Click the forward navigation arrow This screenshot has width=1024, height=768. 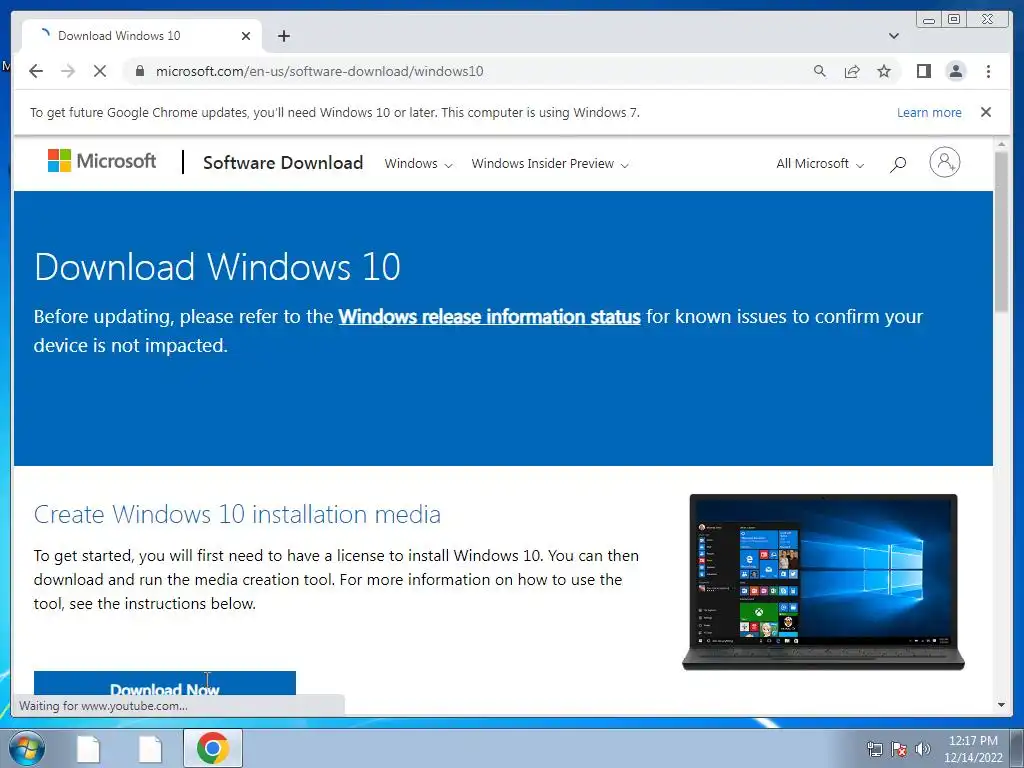(68, 71)
